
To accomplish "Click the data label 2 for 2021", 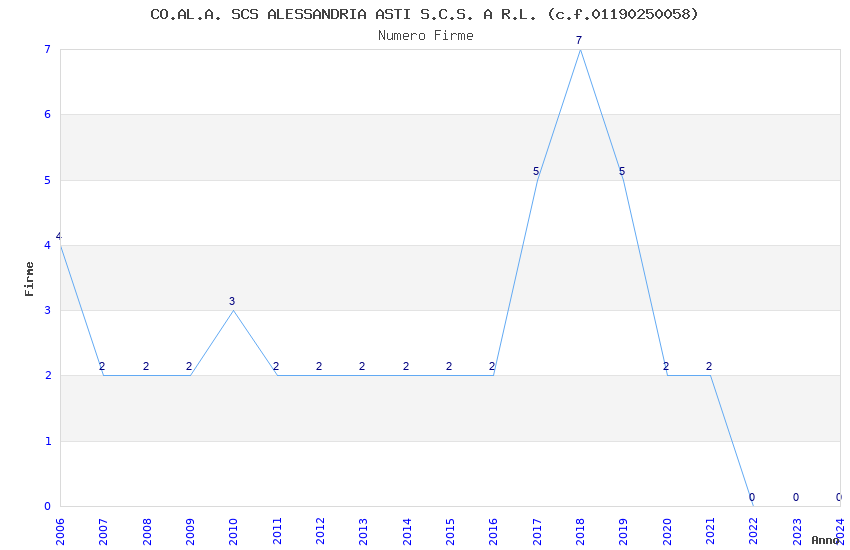I will coord(709,366).
